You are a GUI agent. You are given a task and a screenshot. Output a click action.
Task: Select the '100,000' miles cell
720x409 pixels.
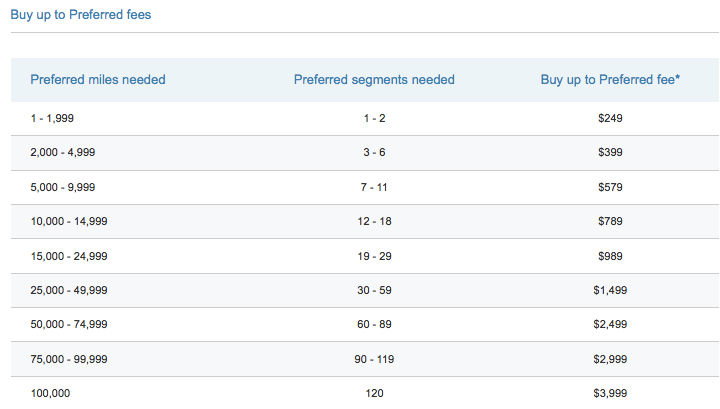pos(50,393)
